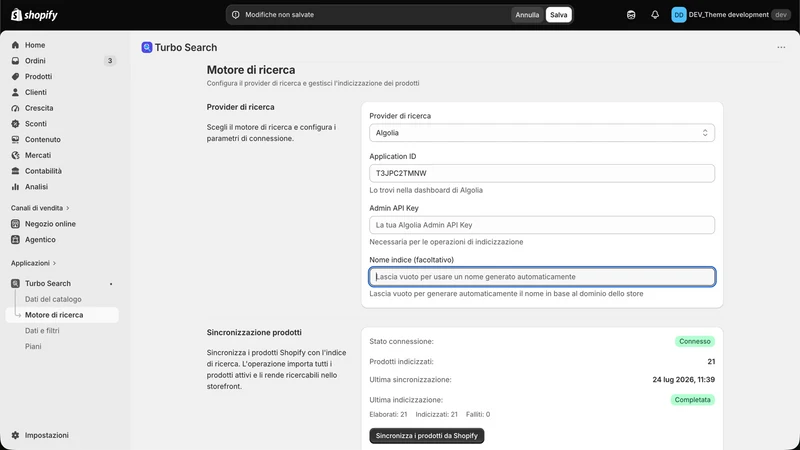This screenshot has width=800, height=450.
Task: Go to Dati e filtri page
Action: point(42,331)
